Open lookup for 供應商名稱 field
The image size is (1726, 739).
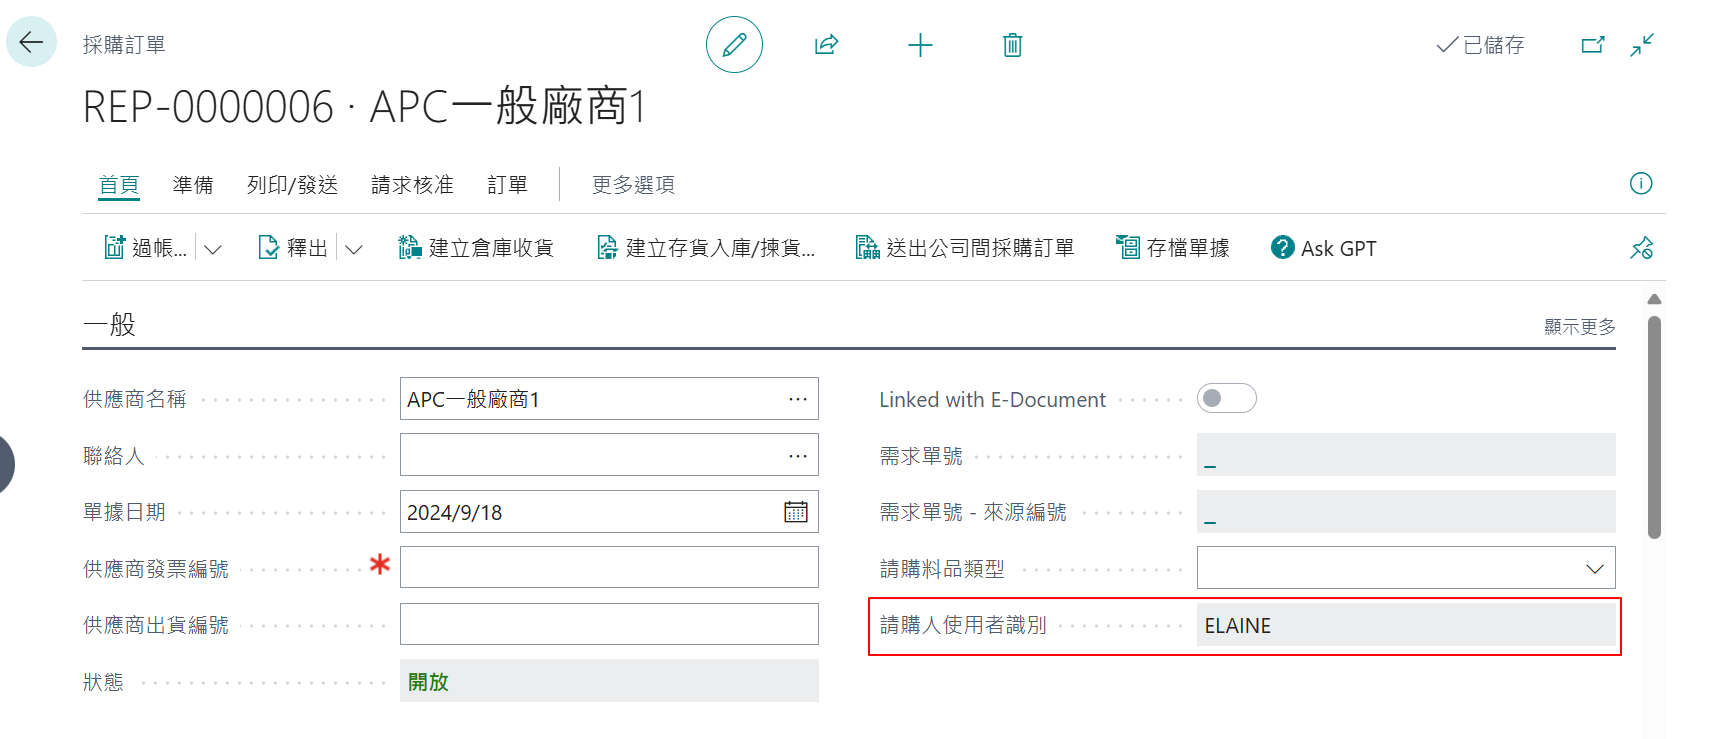797,399
